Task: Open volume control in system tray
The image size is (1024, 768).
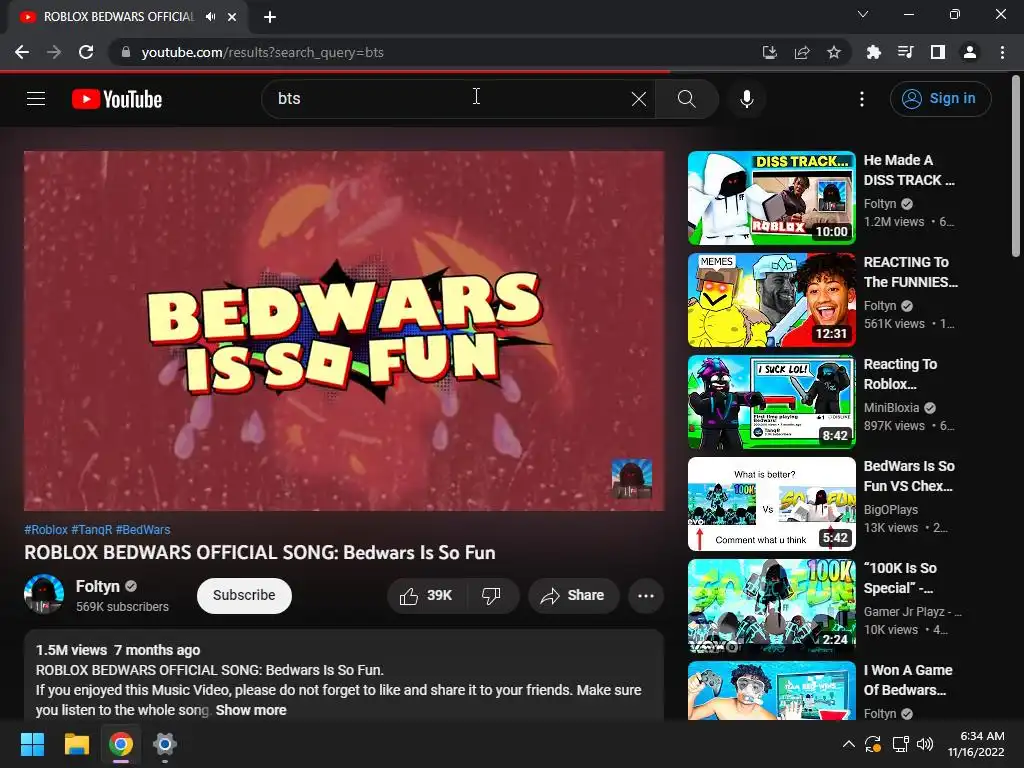Action: (x=925, y=744)
